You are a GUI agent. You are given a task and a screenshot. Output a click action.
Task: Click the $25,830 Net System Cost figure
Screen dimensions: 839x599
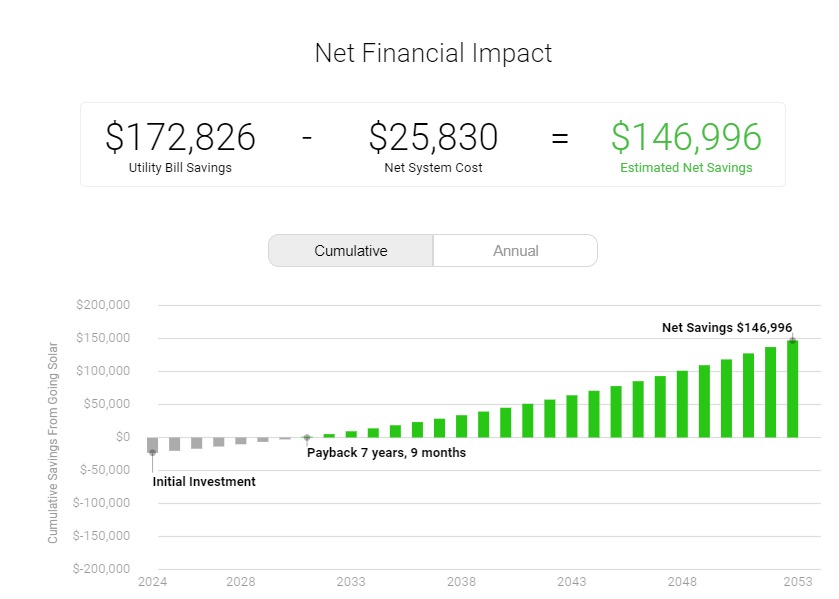tap(433, 137)
